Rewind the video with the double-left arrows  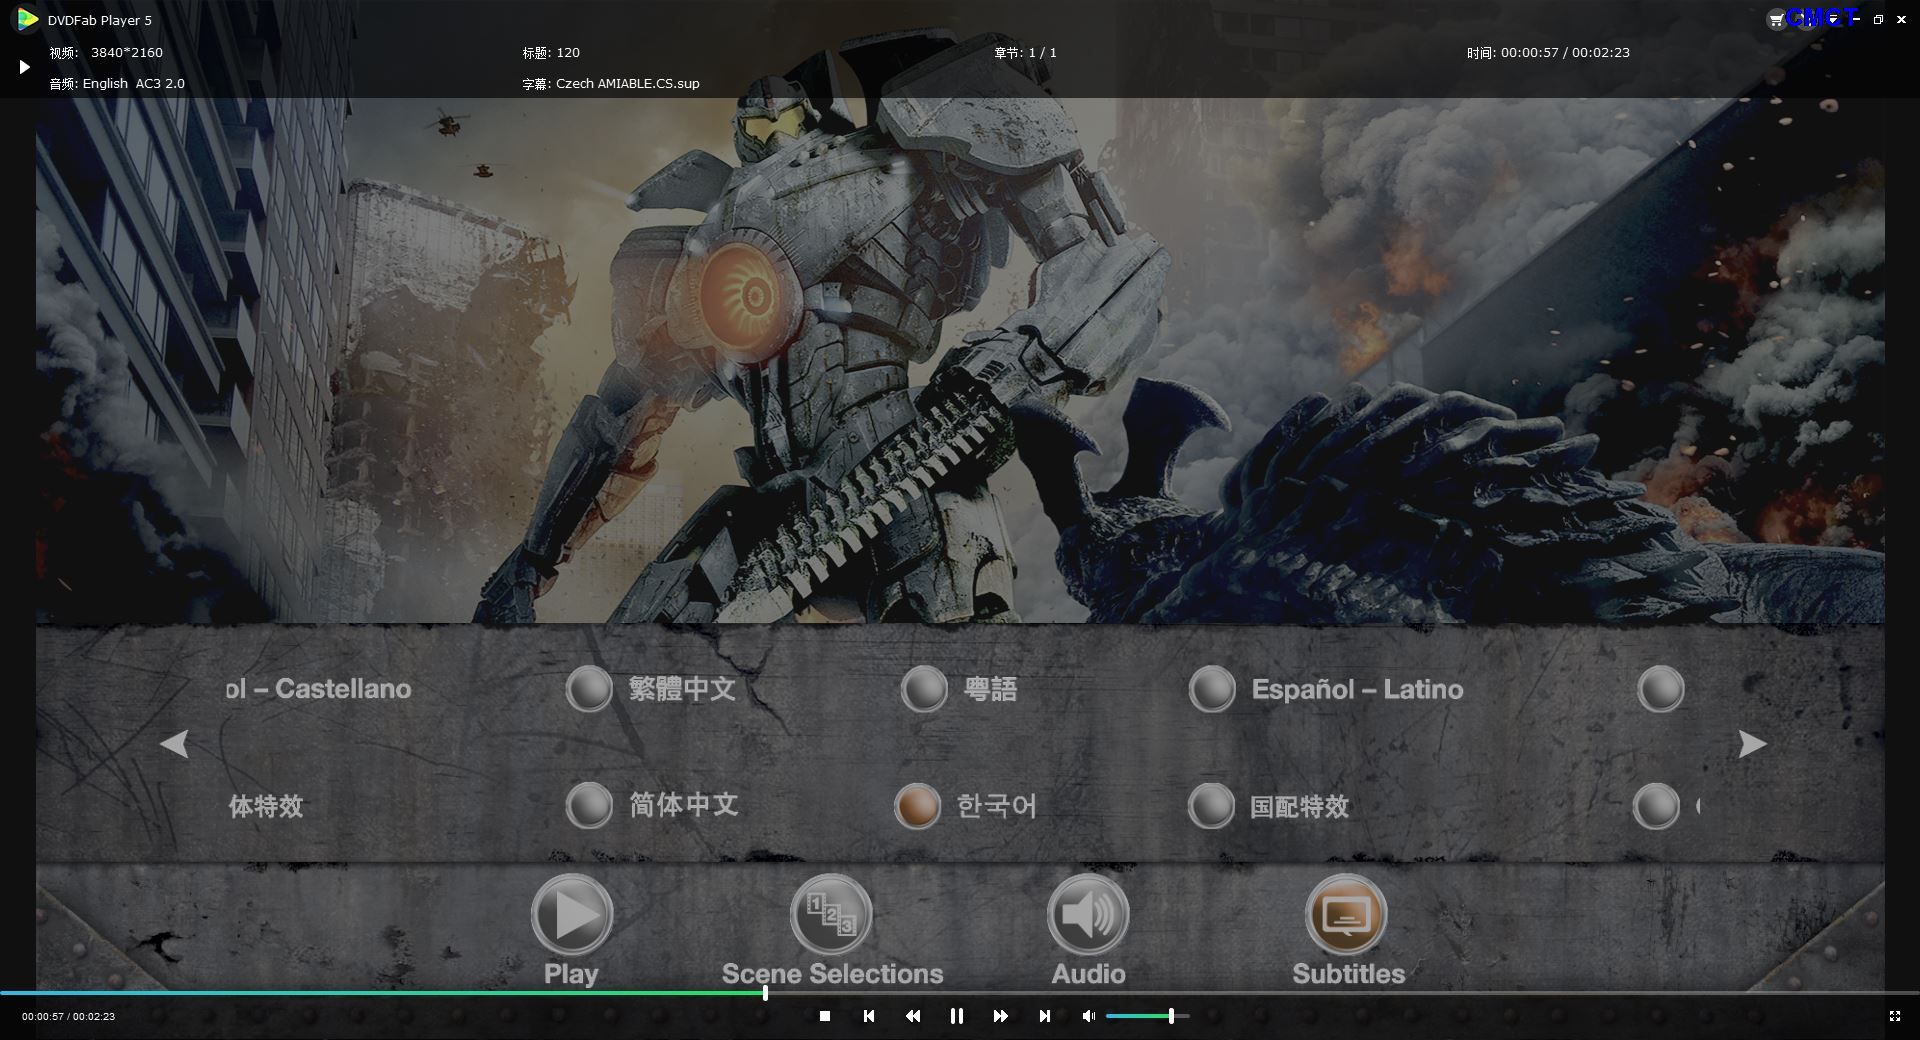[913, 1016]
